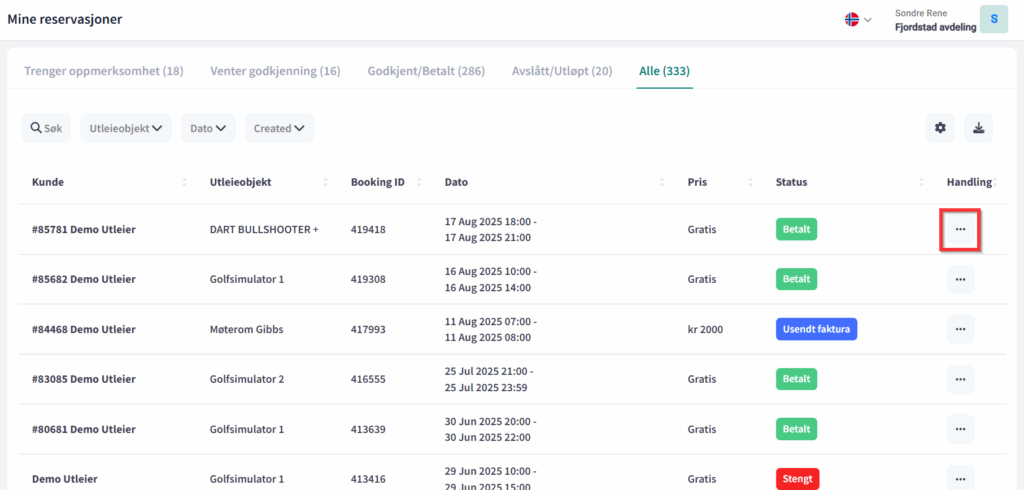Screen dimensions: 1024x490
Task: Click the user avatar with letter S
Action: pyautogui.click(x=993, y=19)
